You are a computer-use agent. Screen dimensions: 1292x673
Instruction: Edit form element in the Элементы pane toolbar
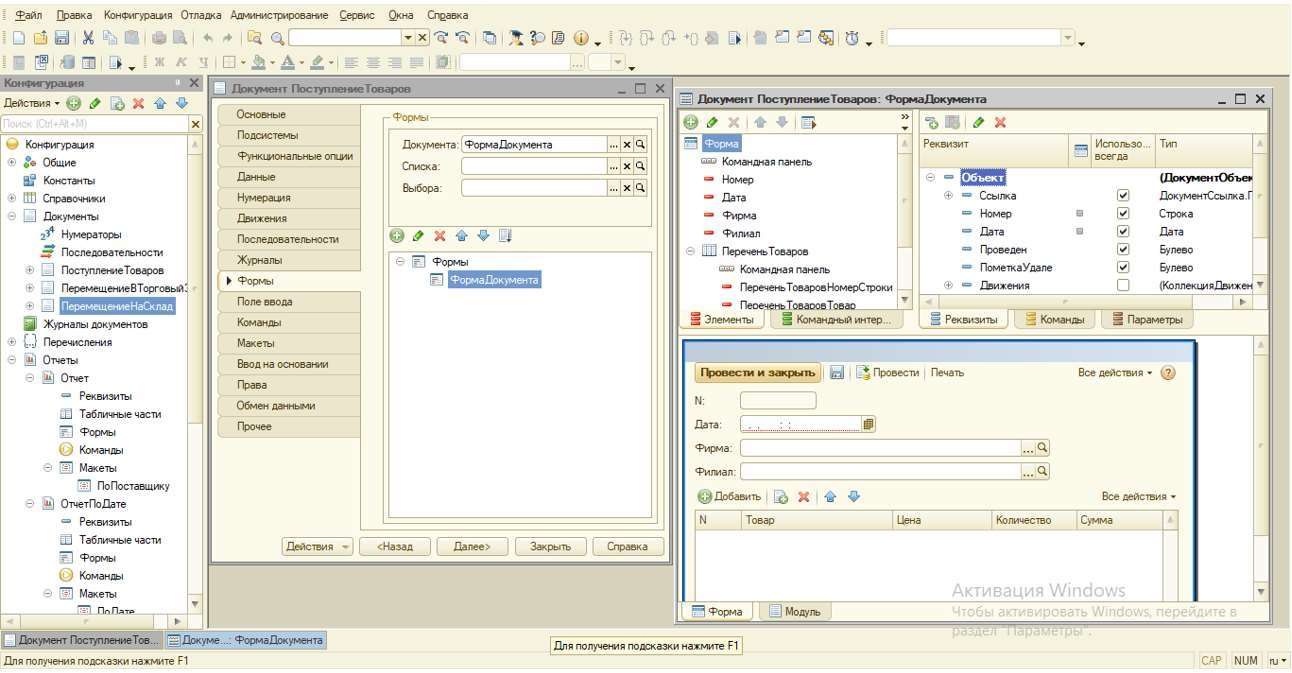pos(712,122)
